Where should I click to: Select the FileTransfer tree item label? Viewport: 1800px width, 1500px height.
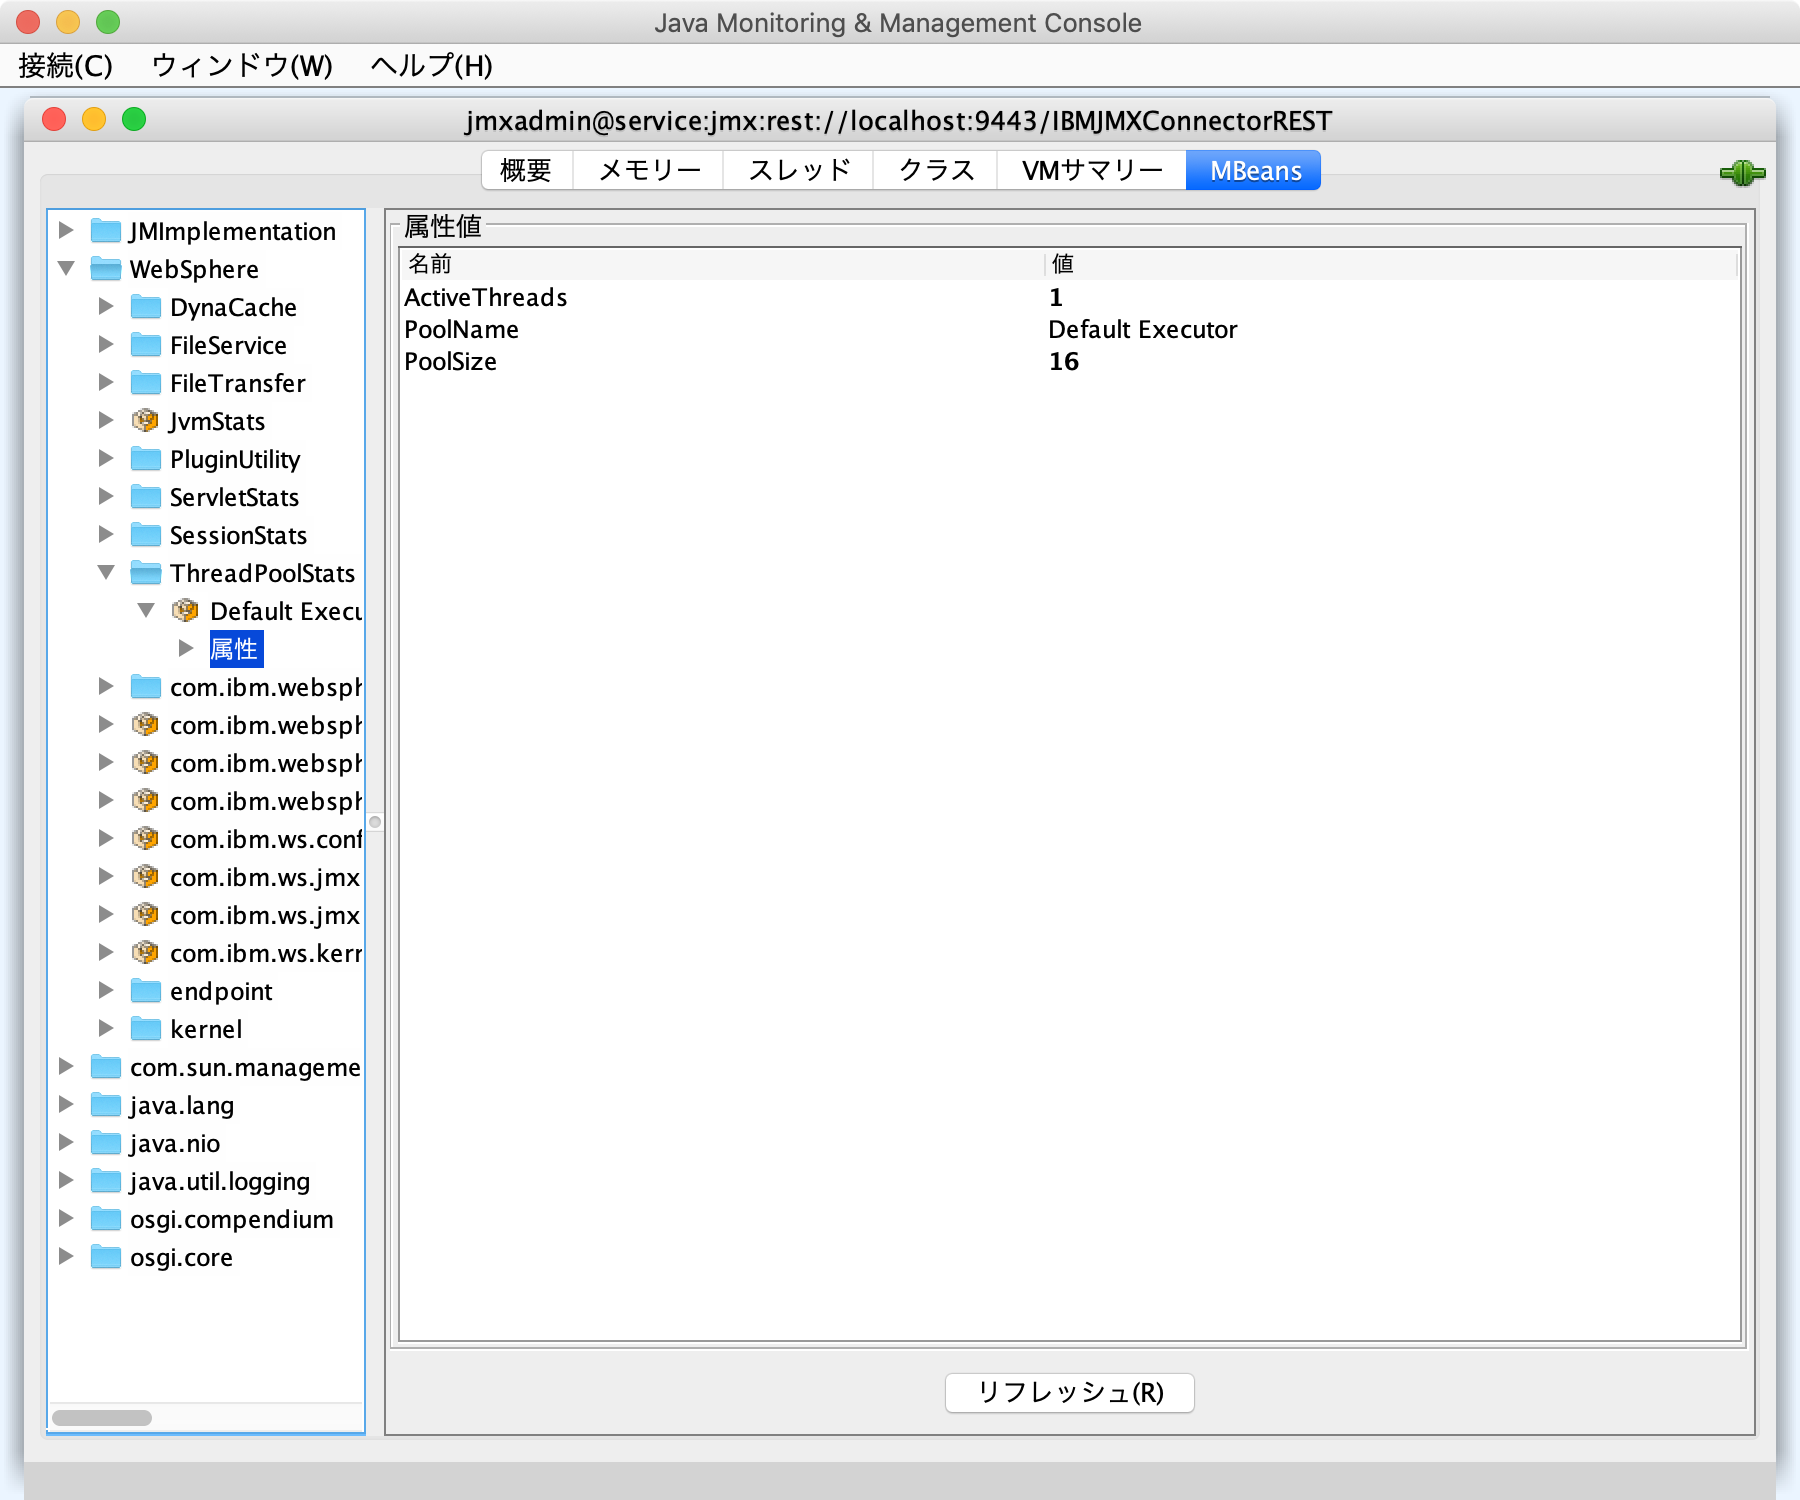(238, 383)
